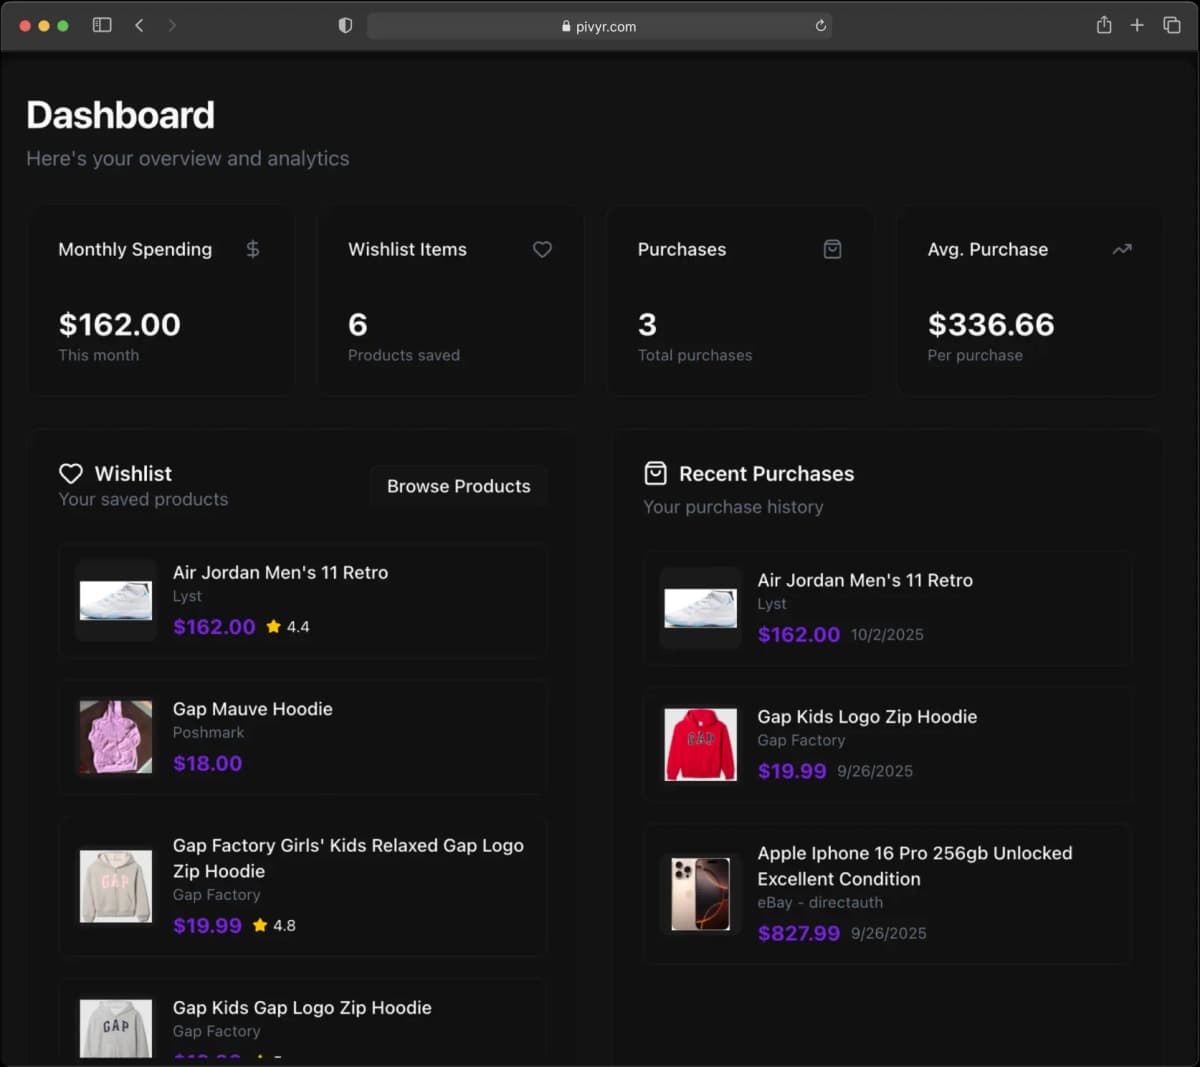Image resolution: width=1200 pixels, height=1067 pixels.
Task: Open the Safari share icon
Action: click(x=1104, y=25)
